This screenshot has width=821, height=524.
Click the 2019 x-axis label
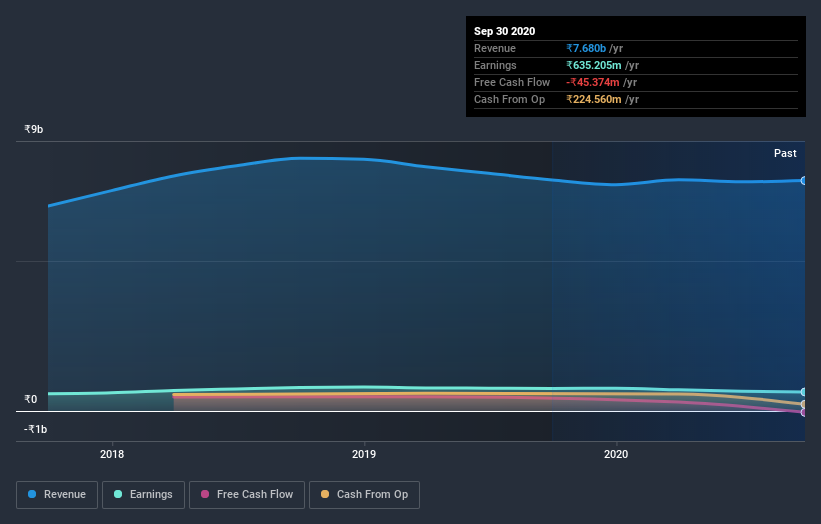[x=364, y=454]
